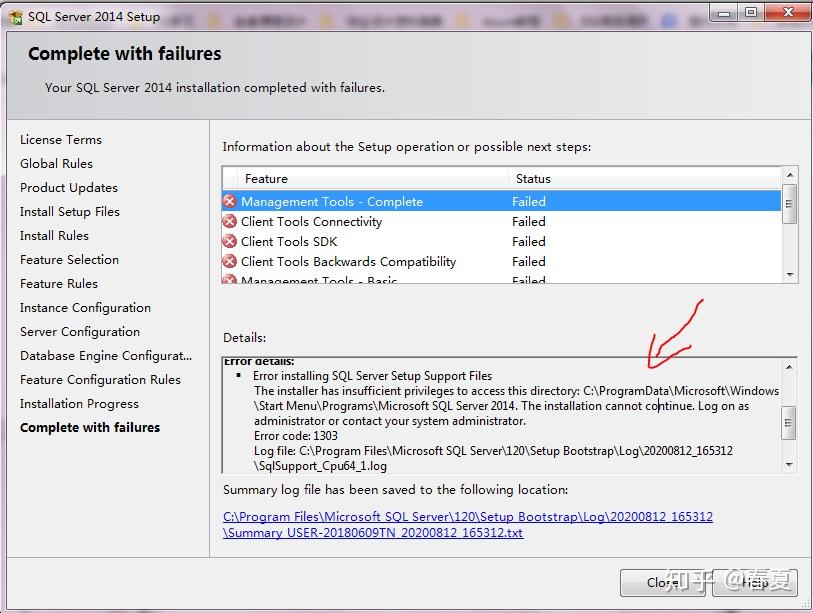Screen dimensions: 813x613
Task: Click the error icon beside Client Tools Backwards Compatibility
Action: [x=230, y=261]
